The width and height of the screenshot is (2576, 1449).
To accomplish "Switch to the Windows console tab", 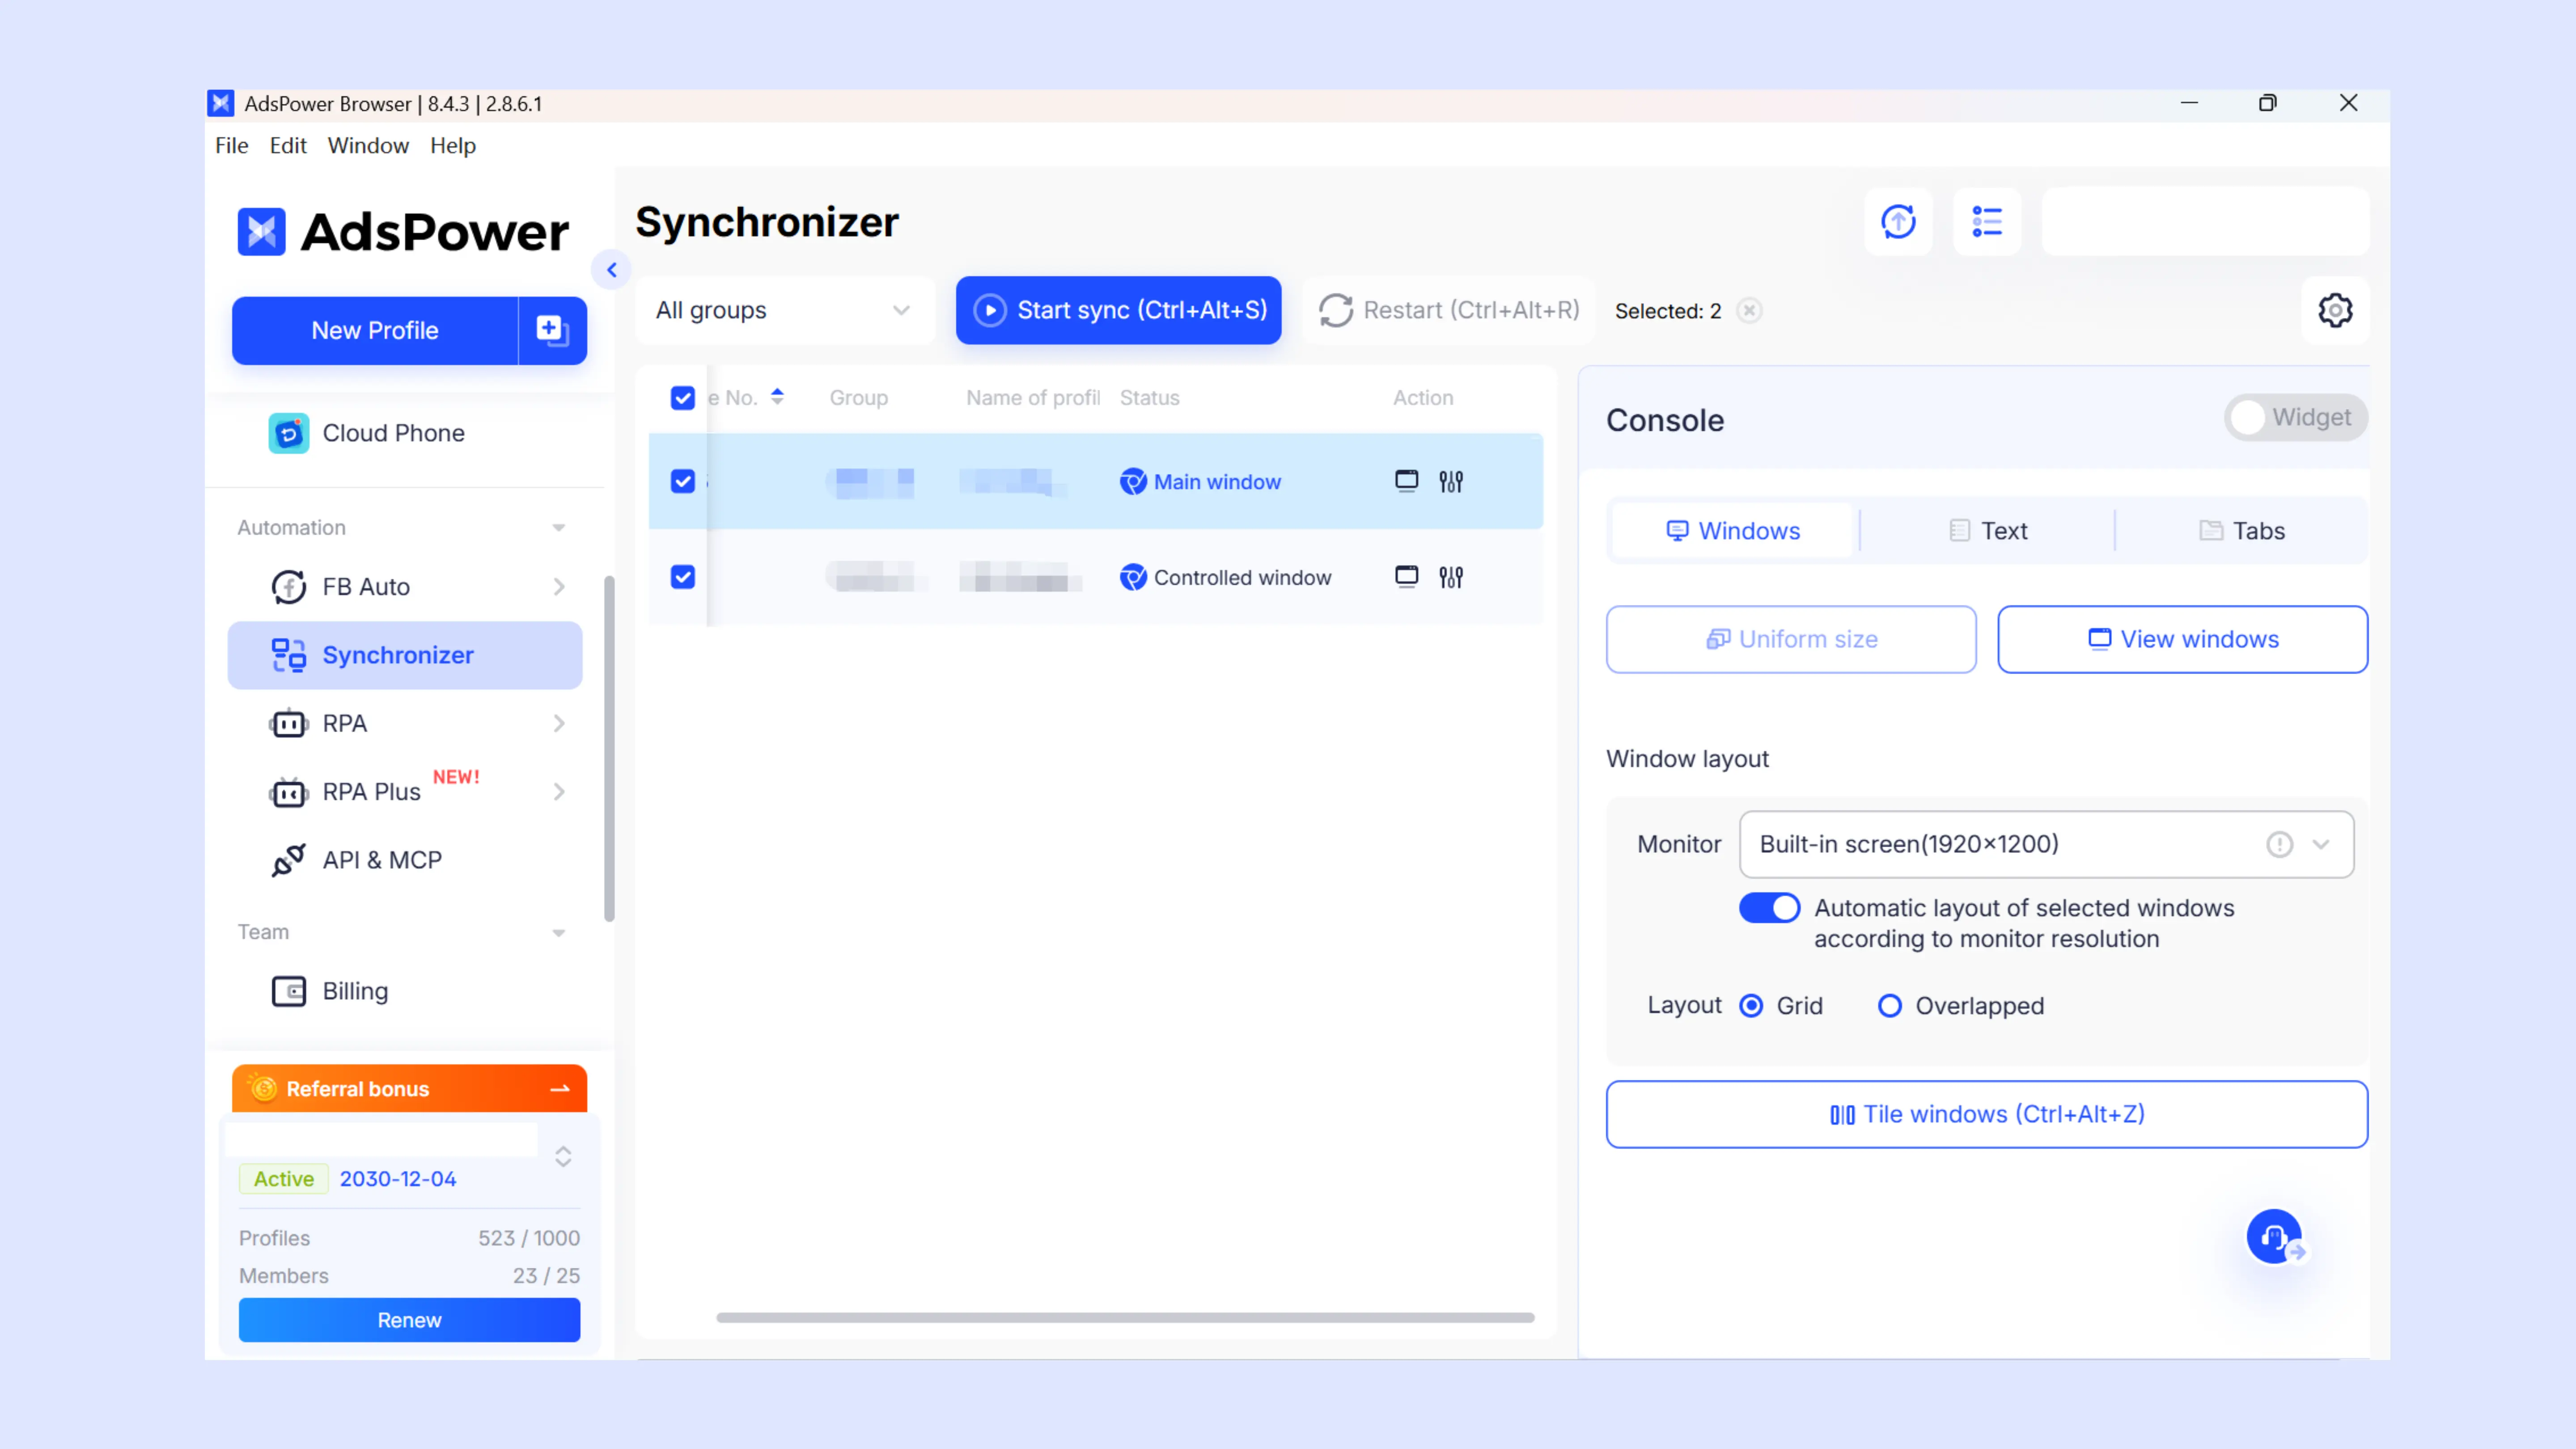I will 1733,531.
